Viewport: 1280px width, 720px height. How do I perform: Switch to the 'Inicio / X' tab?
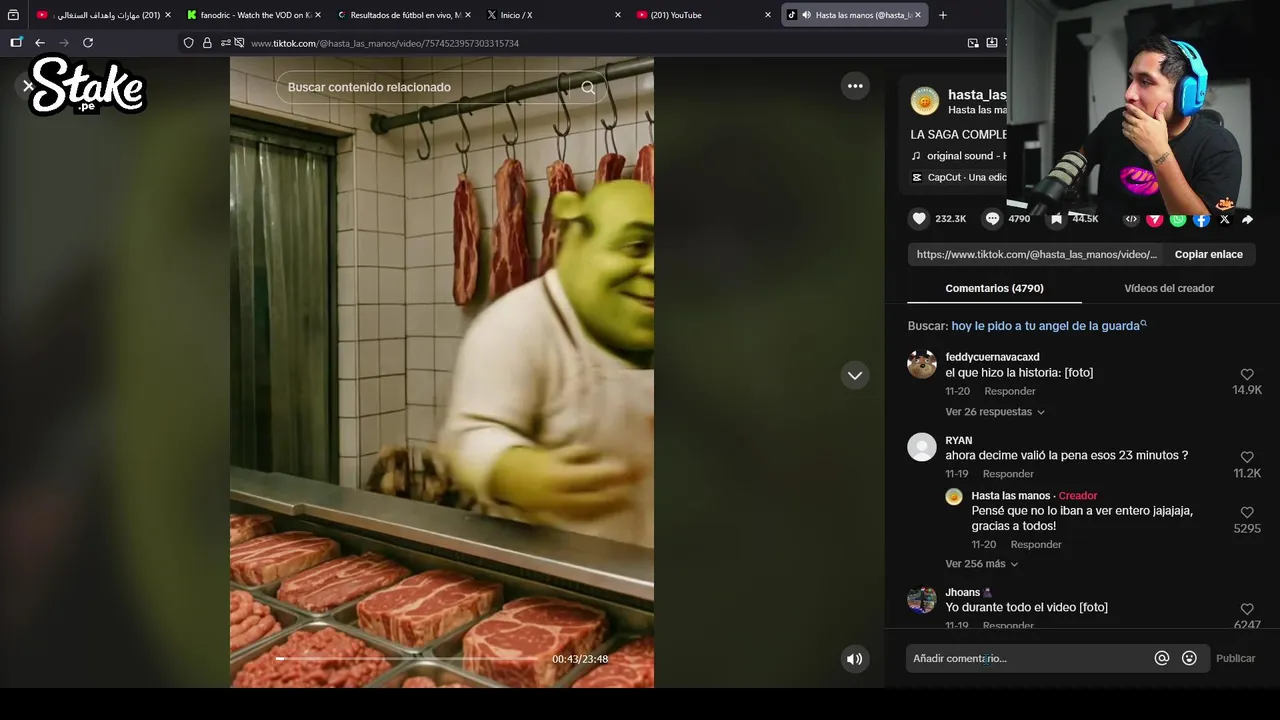[553, 15]
